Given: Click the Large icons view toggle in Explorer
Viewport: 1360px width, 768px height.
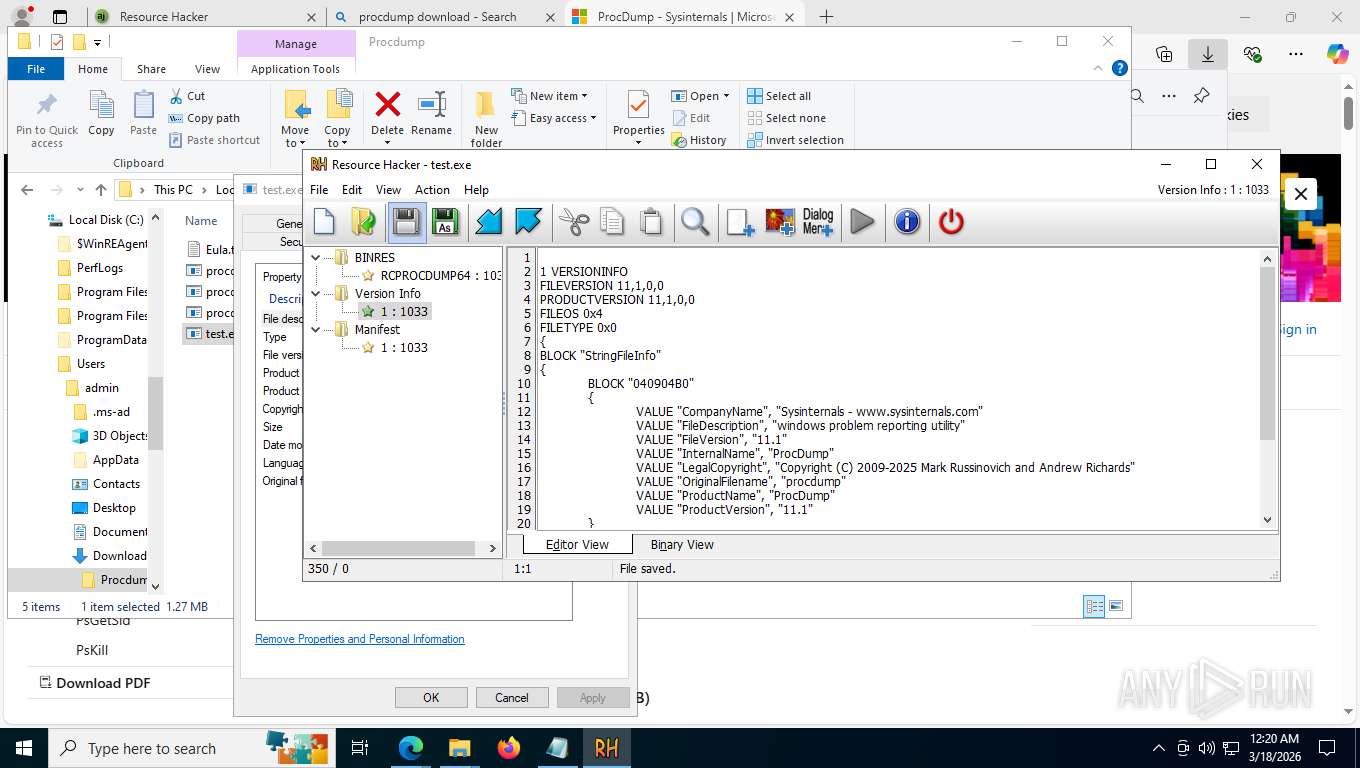Looking at the screenshot, I should [1116, 606].
